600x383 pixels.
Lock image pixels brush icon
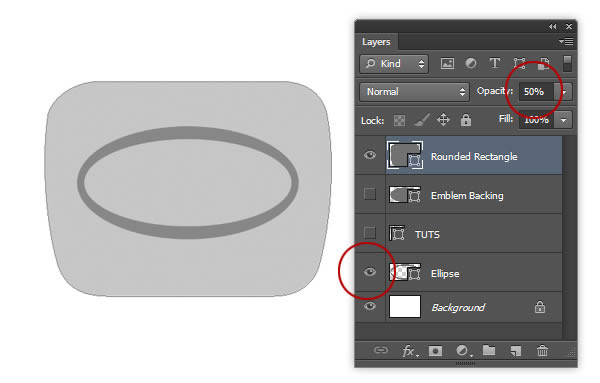422,121
